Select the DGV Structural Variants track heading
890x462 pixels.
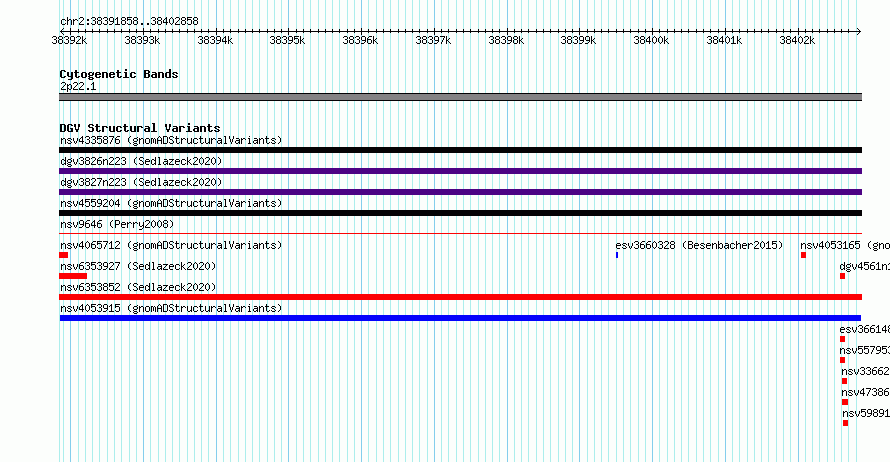pos(140,128)
